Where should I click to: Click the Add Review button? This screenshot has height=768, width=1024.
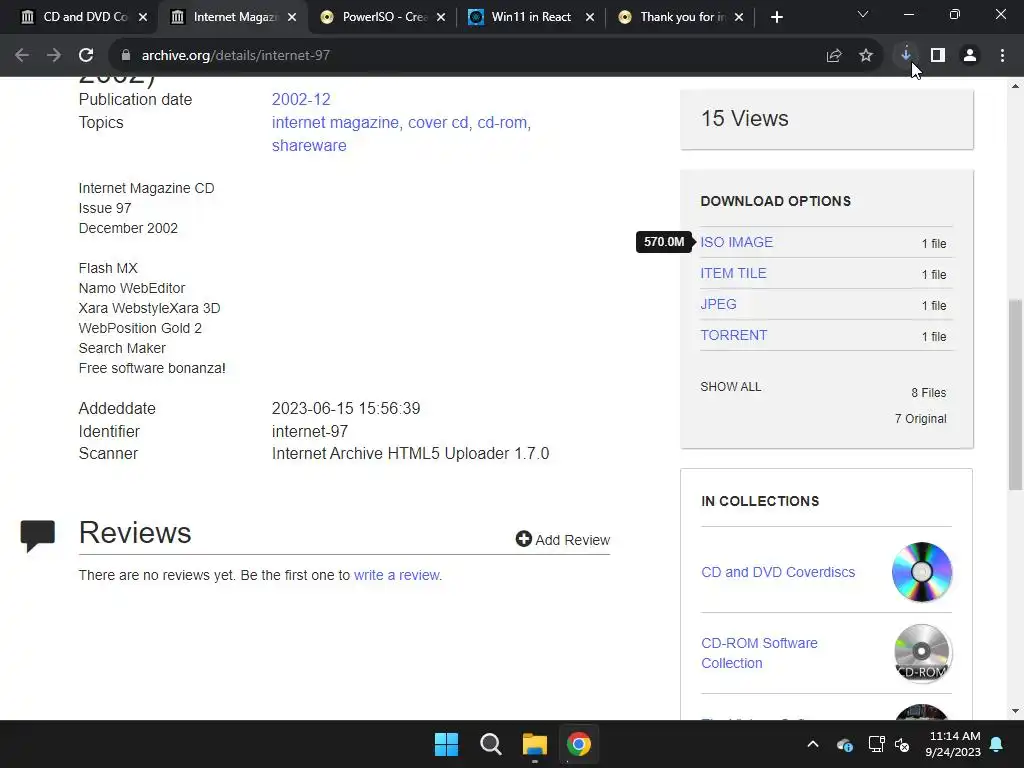[563, 539]
